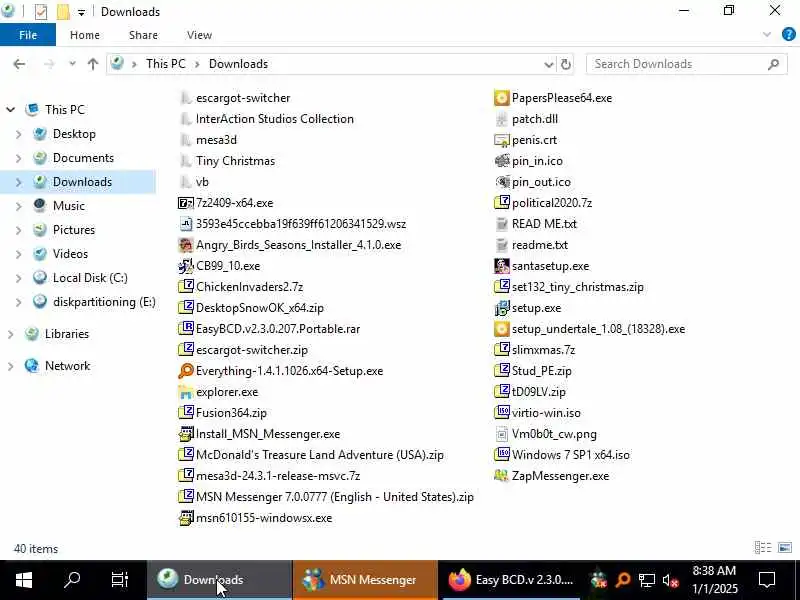Click the setup_undertale_1.08 exe icon

[502, 329]
